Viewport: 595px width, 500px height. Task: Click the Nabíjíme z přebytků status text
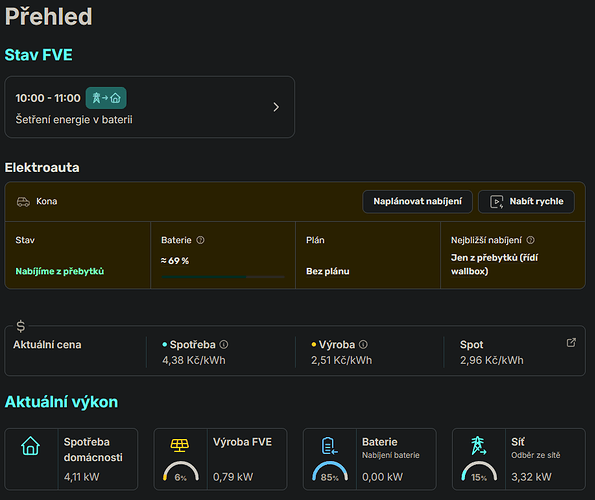click(60, 272)
